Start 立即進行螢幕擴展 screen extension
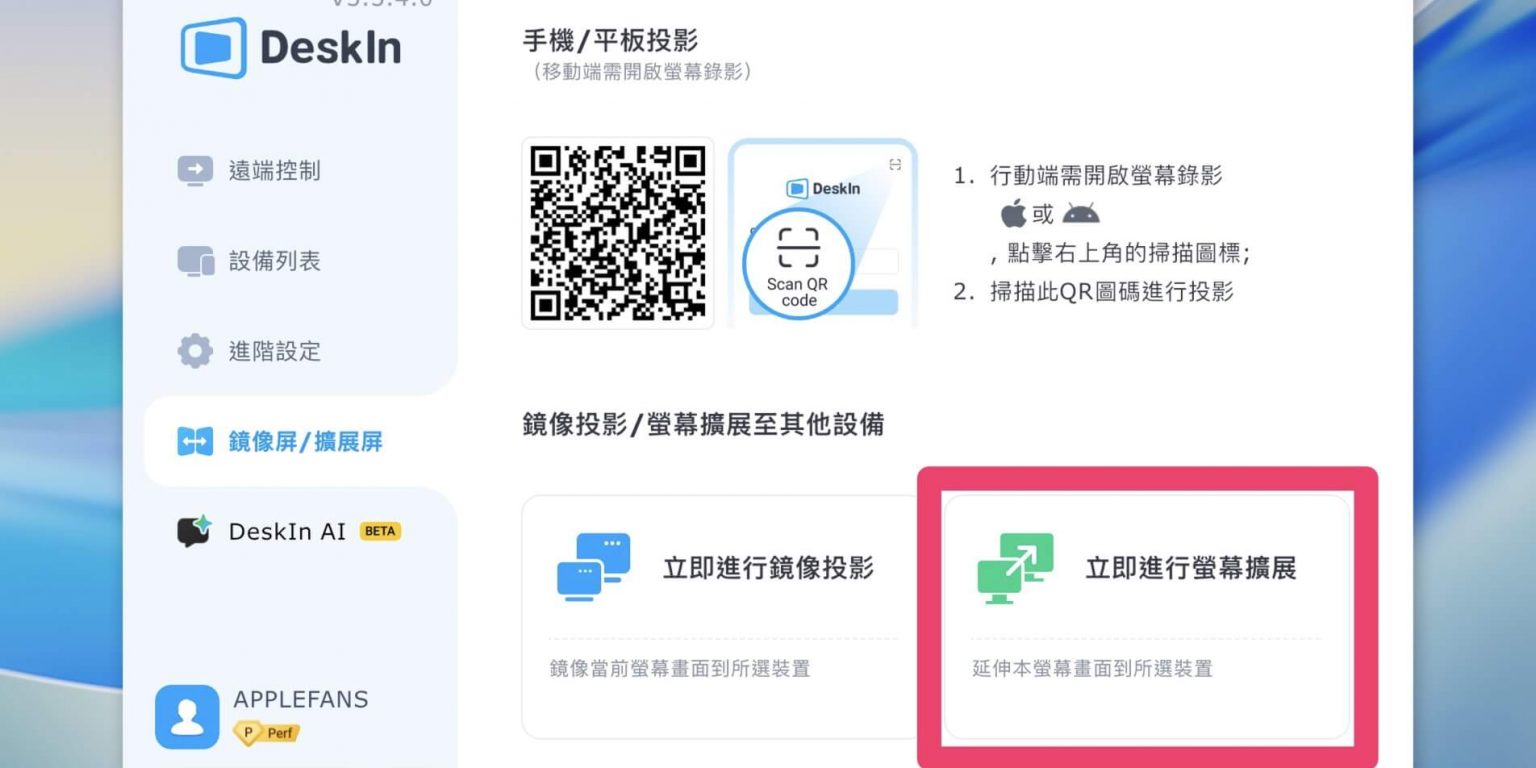The width and height of the screenshot is (1536, 768). pos(1147,617)
